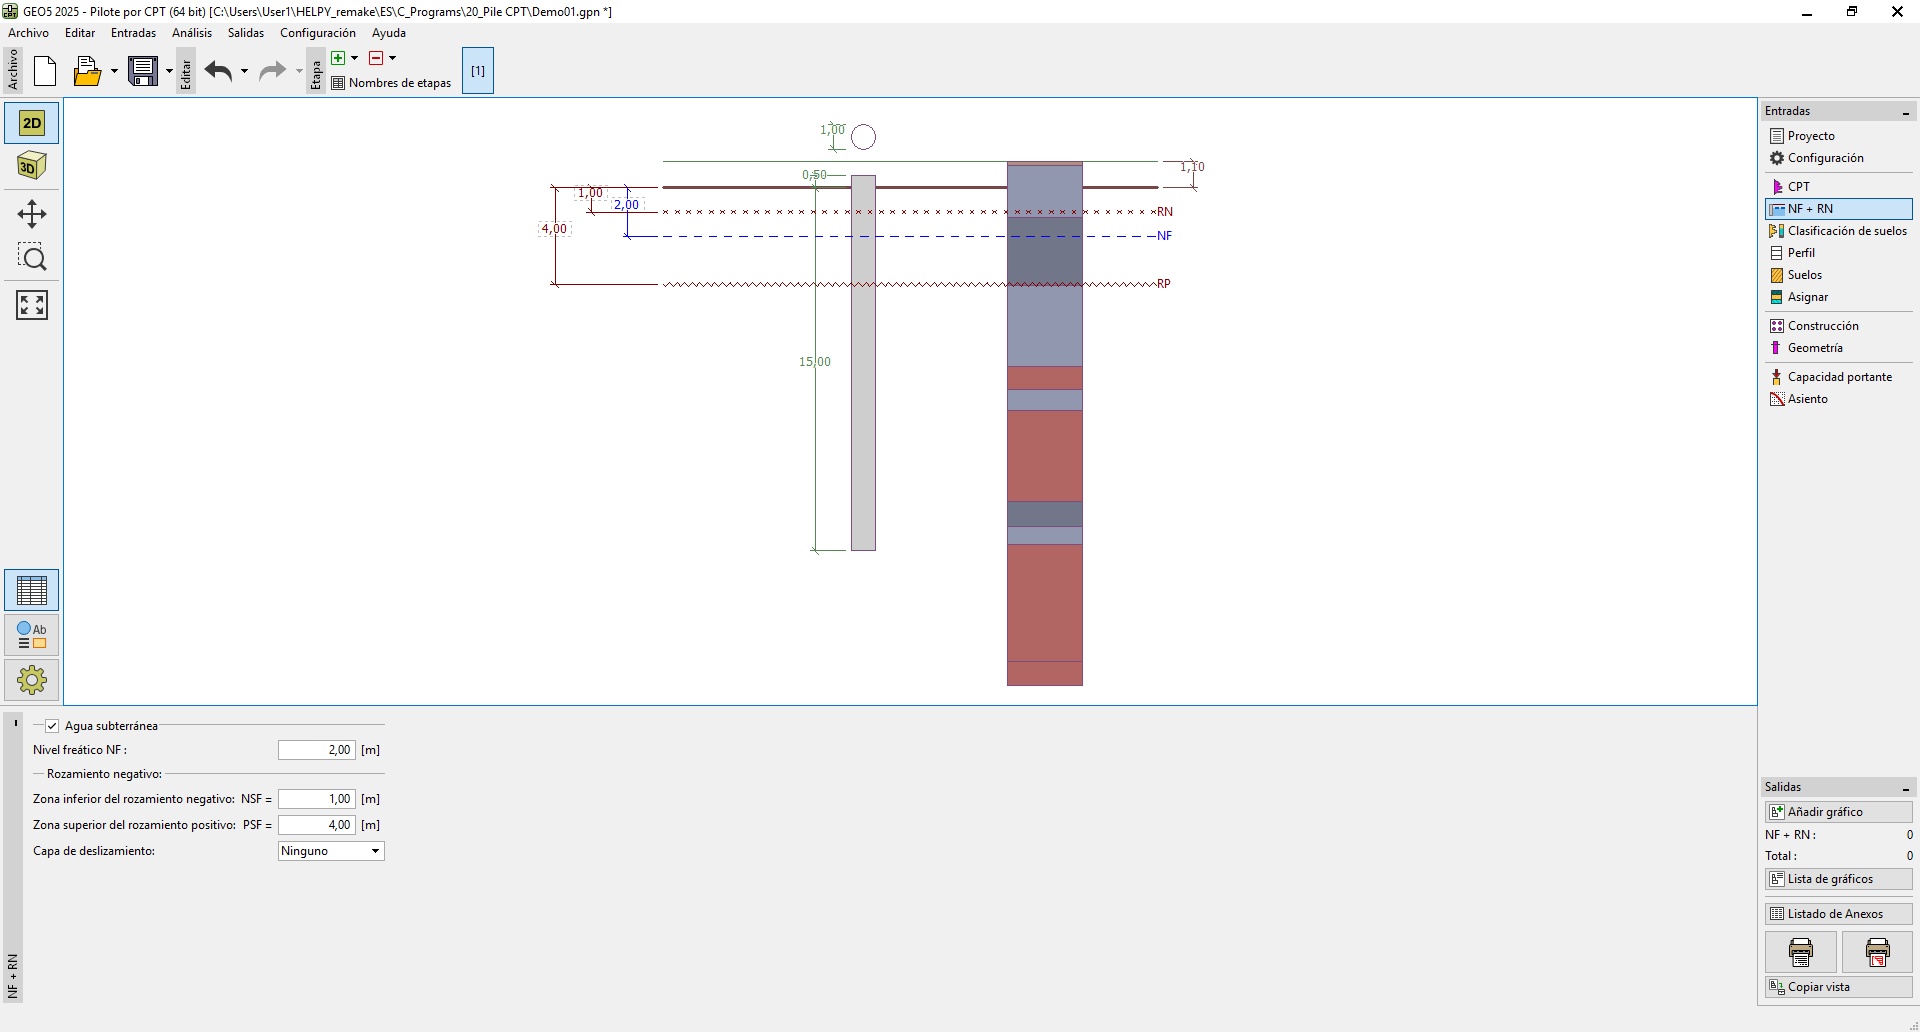Click the undo arrow icon
Screen dimensions: 1920x1032
click(218, 71)
